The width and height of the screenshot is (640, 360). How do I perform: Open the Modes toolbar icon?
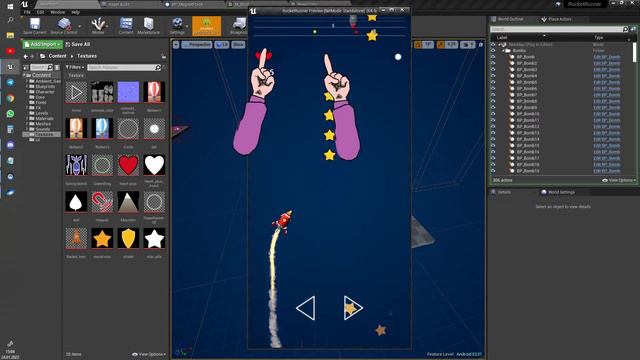[98, 25]
